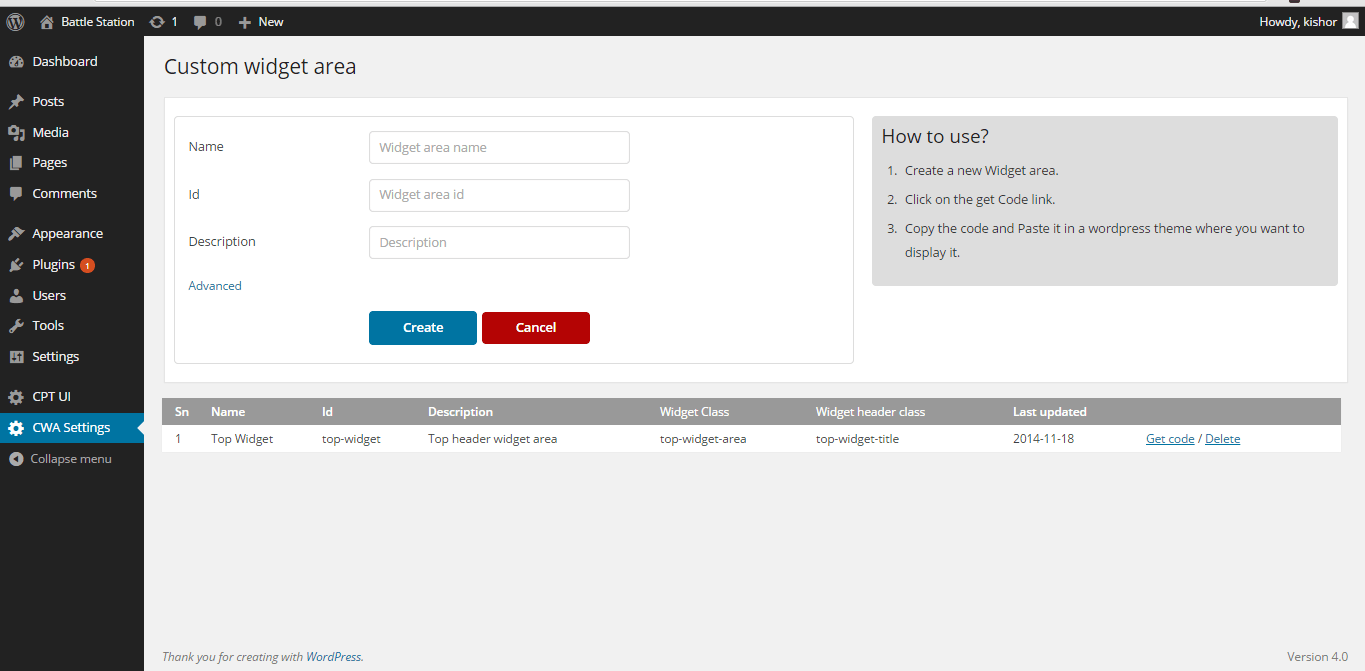Image resolution: width=1365 pixels, height=671 pixels.
Task: Click kishor's profile avatar
Action: (x=1352, y=21)
